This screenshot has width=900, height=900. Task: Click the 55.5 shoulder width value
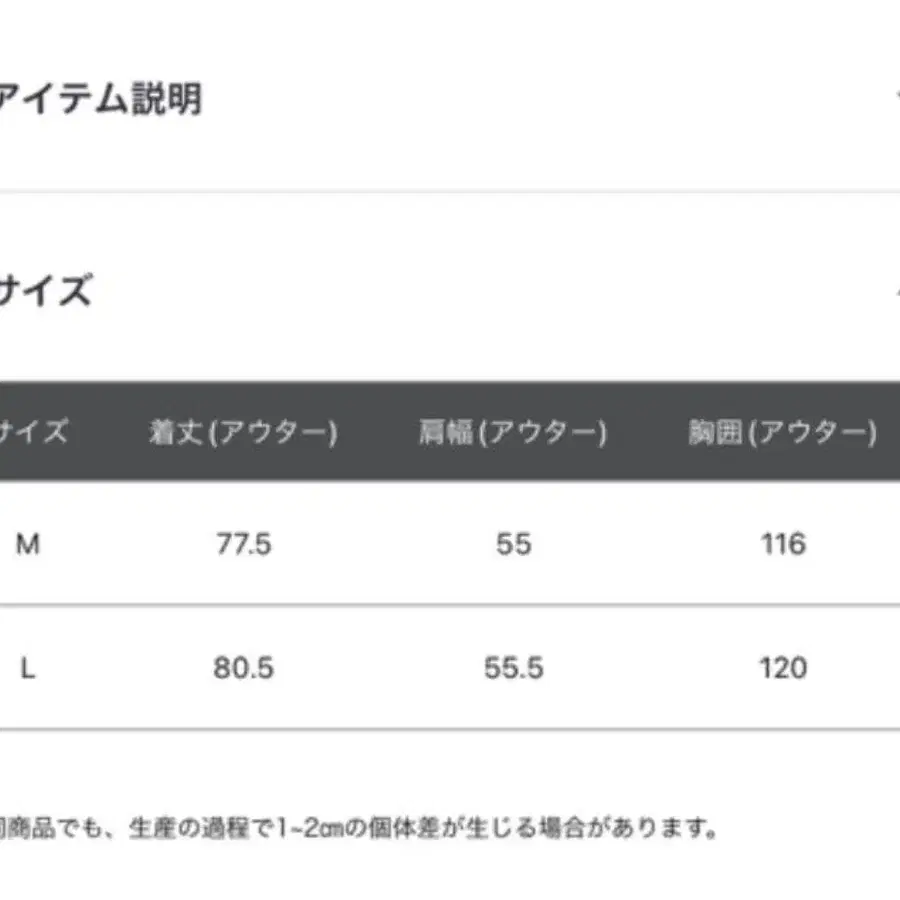(x=513, y=668)
